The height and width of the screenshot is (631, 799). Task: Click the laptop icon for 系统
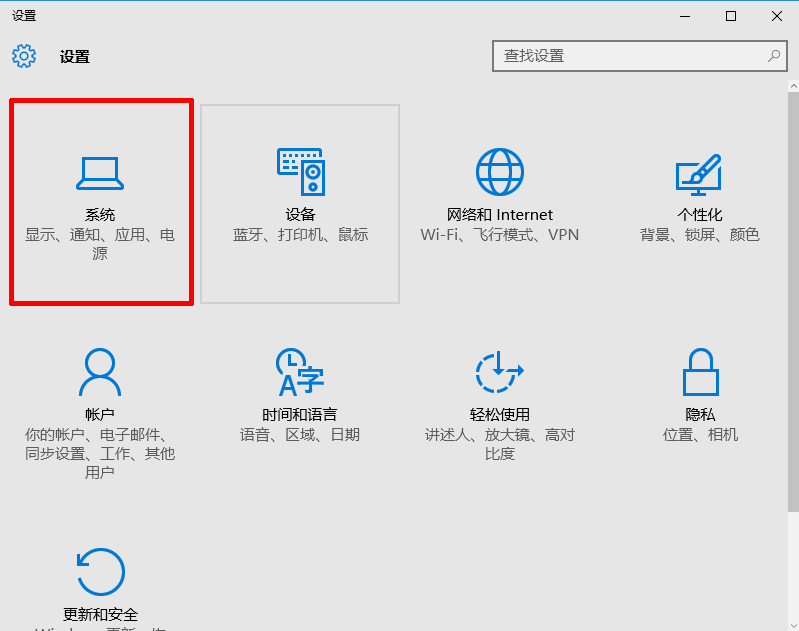pyautogui.click(x=100, y=173)
